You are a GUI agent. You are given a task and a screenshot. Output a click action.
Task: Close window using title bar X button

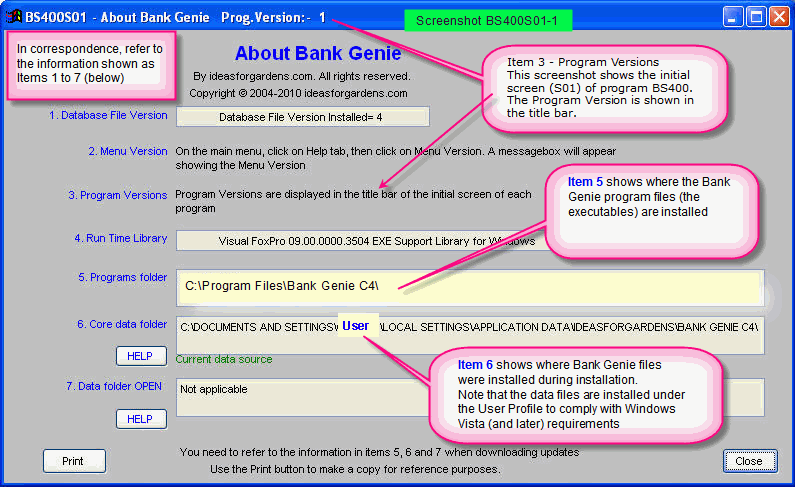779,17
